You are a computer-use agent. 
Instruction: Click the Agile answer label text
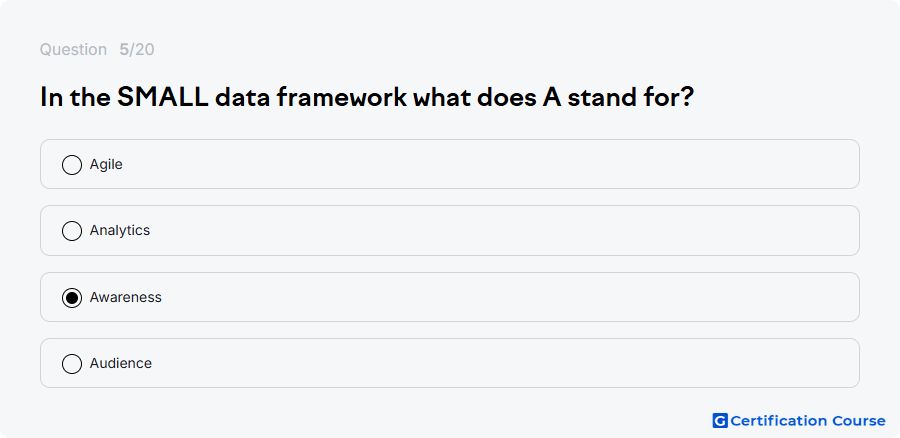[106, 165]
